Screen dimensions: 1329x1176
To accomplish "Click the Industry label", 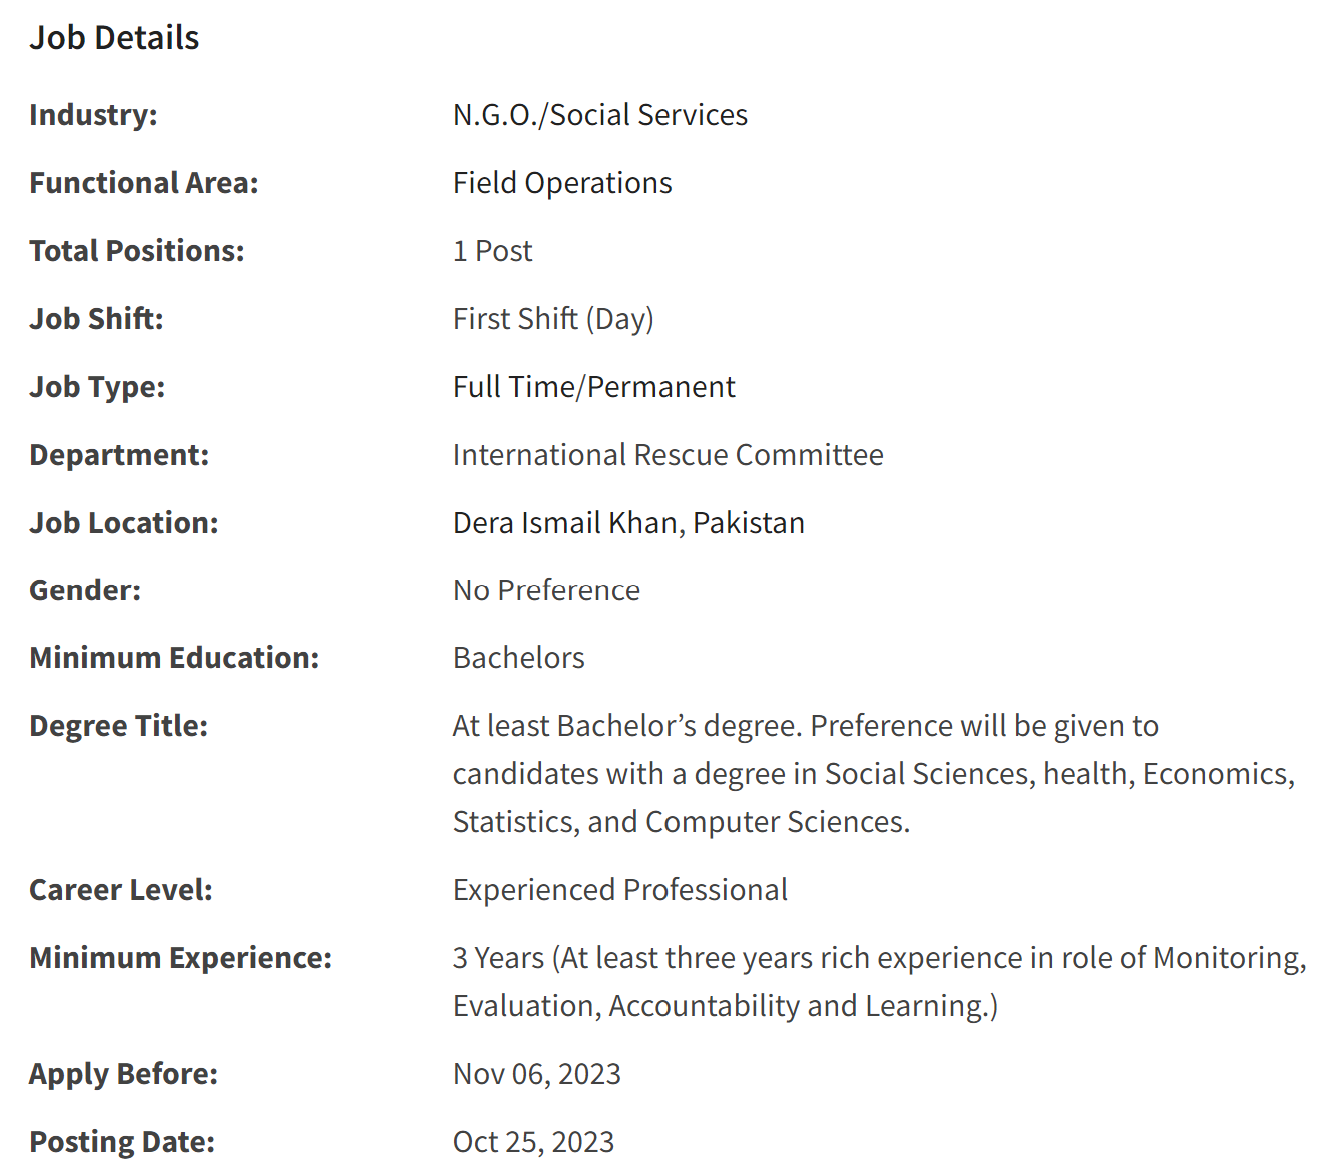I will pyautogui.click(x=93, y=115).
